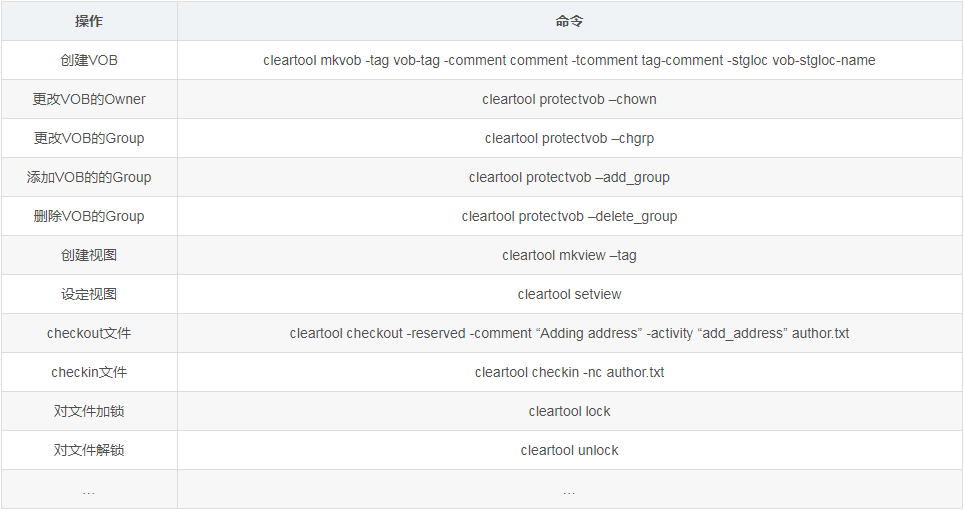Click the cleartool lock command
Screen dimensions: 964x510
[x=569, y=411]
